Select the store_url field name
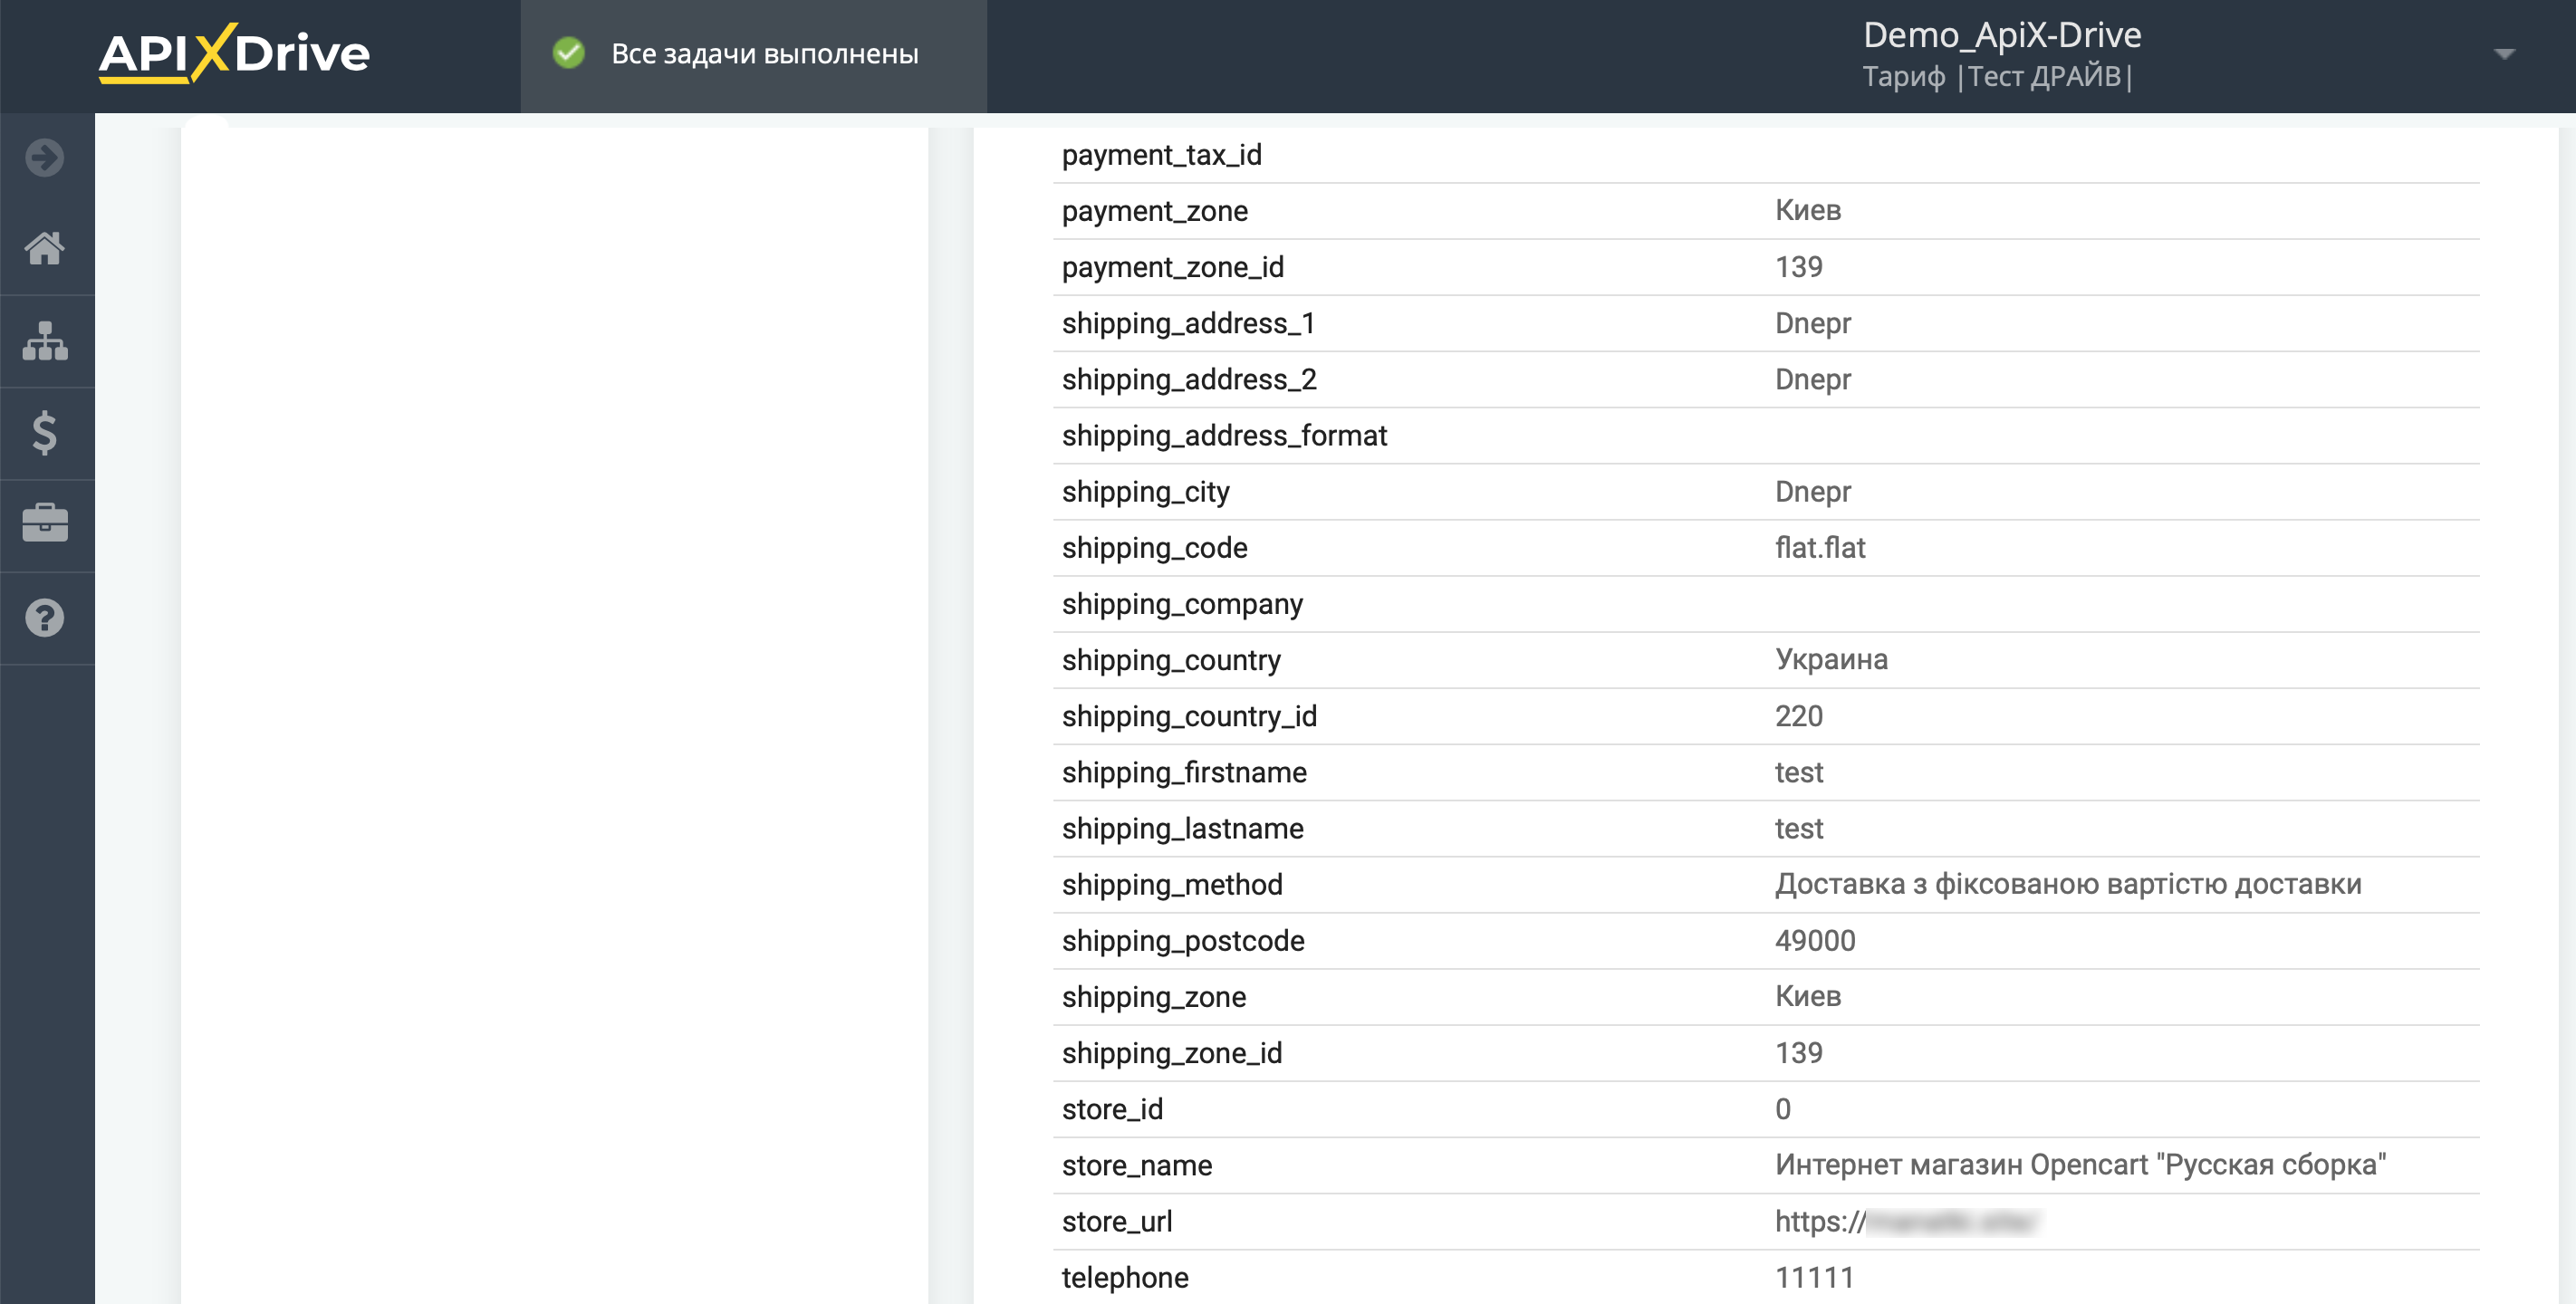This screenshot has width=2576, height=1304. 1117,1221
